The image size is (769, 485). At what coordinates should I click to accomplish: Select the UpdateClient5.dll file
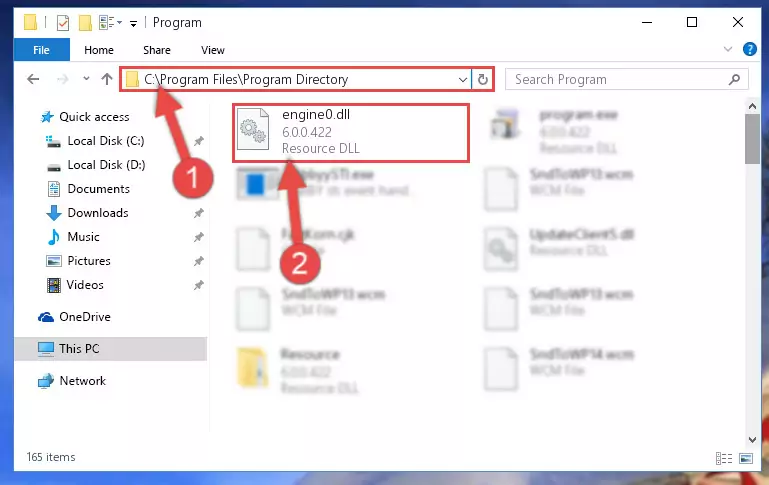(559, 249)
